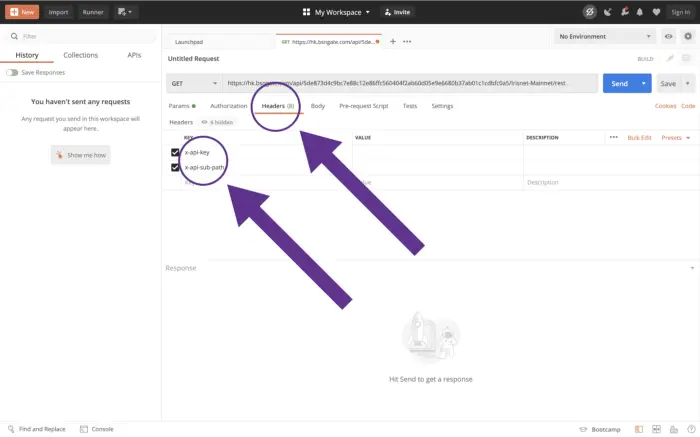Open the Runner
The image size is (700, 437).
tap(93, 12)
